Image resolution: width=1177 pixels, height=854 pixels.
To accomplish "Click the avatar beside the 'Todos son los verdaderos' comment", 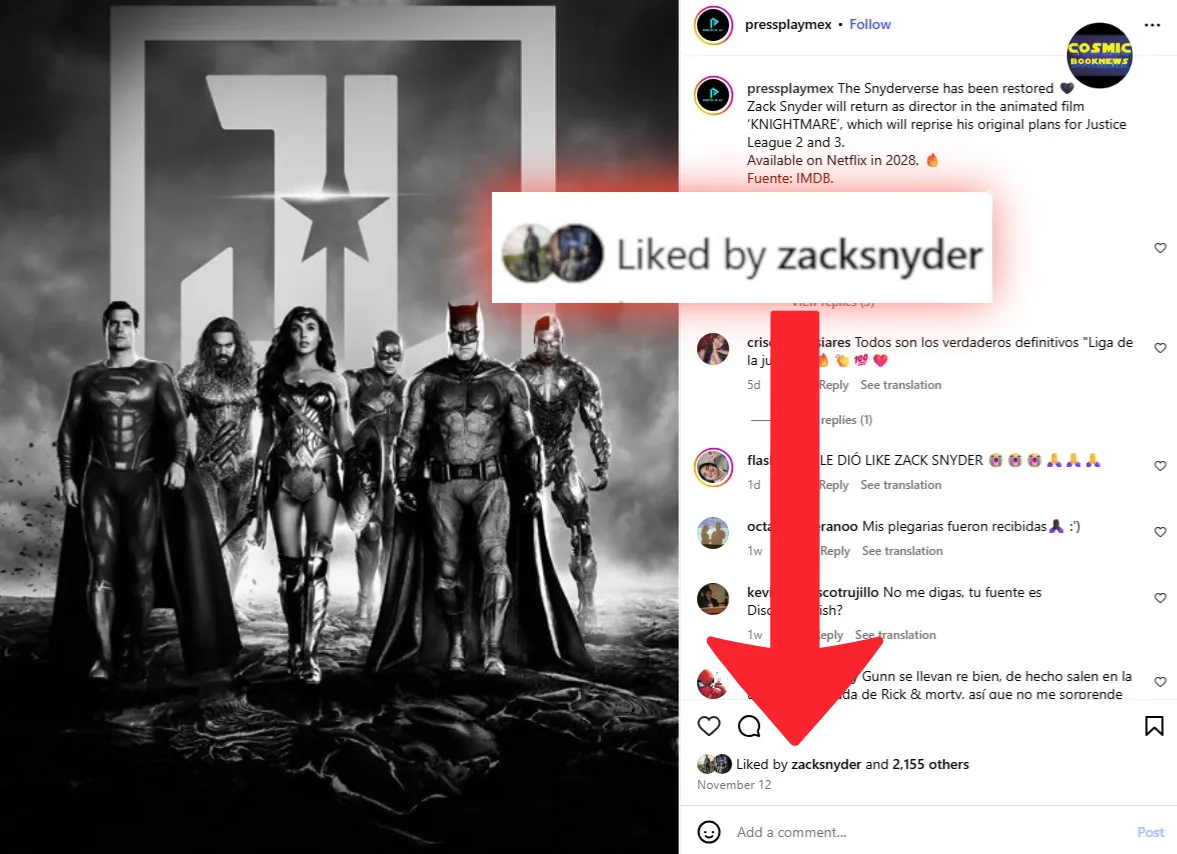I will click(x=712, y=349).
